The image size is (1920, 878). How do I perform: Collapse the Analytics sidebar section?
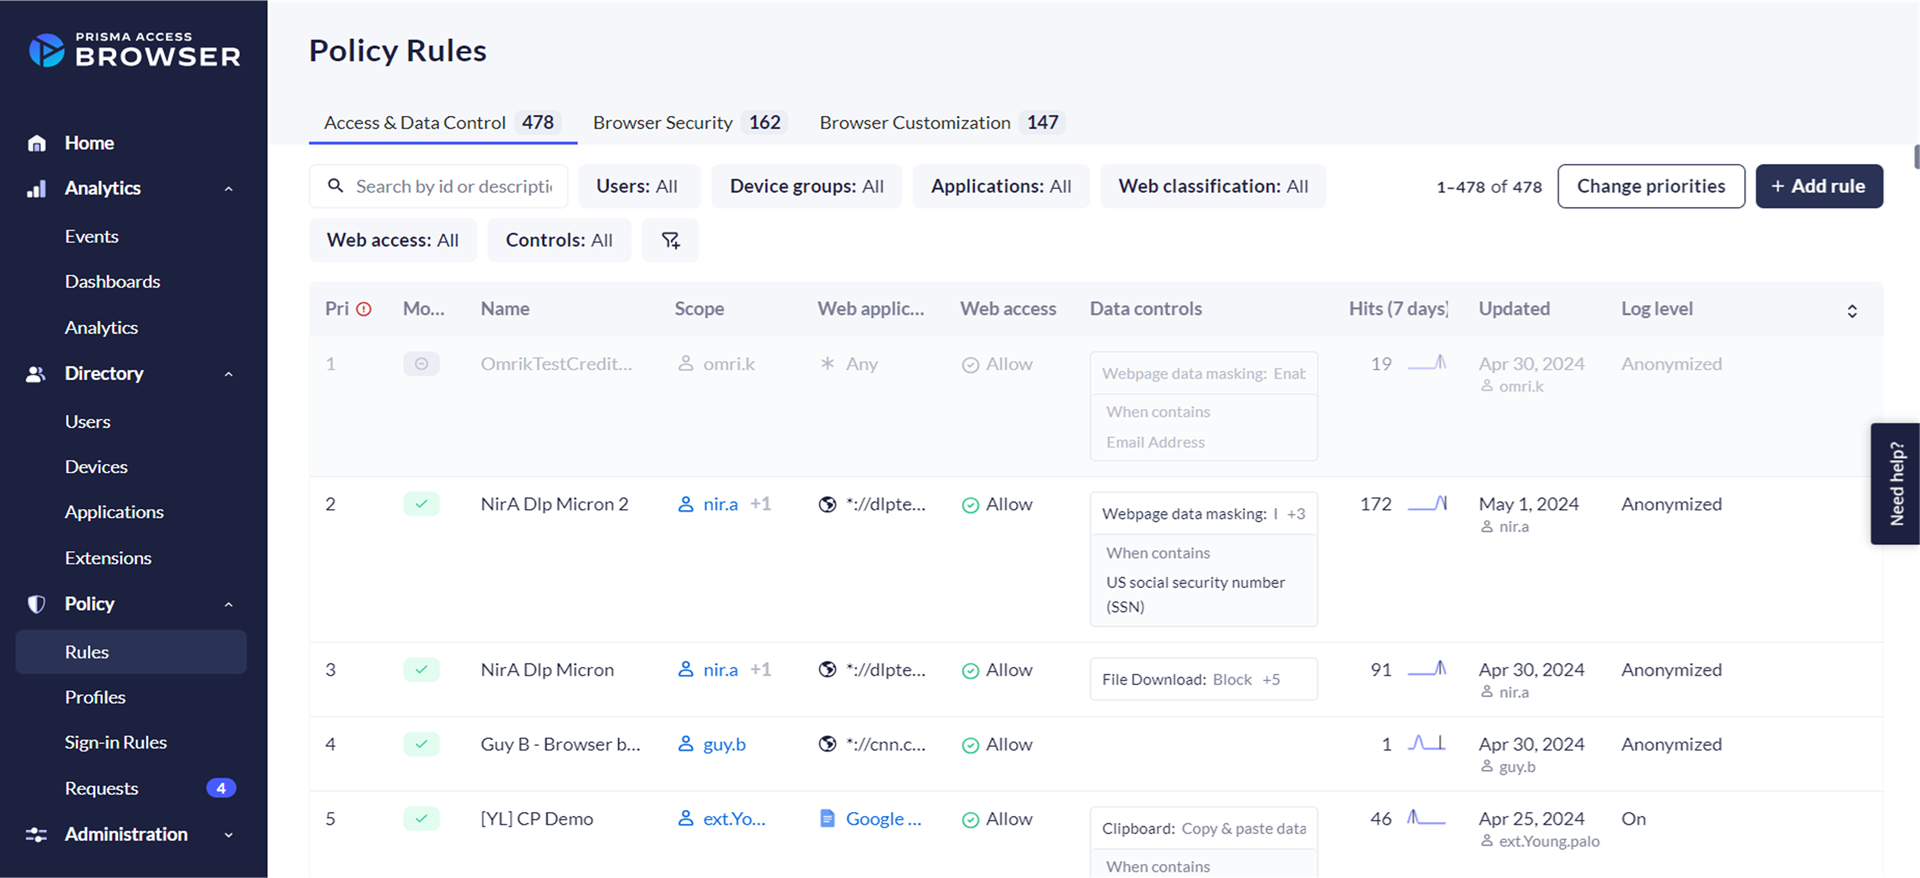click(229, 188)
